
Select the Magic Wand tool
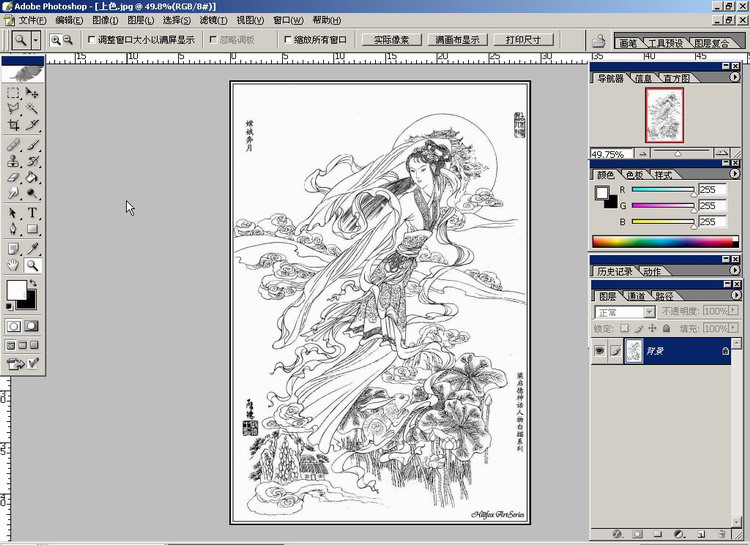click(x=32, y=109)
